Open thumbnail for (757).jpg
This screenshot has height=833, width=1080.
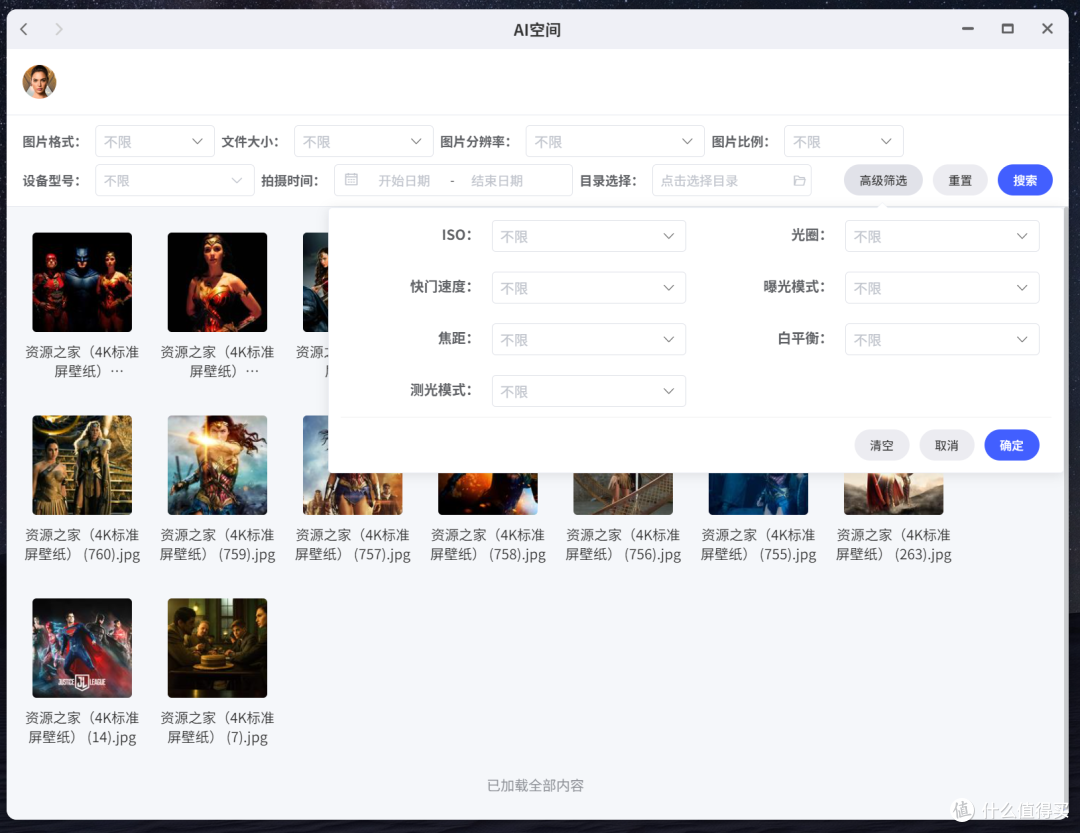353,494
